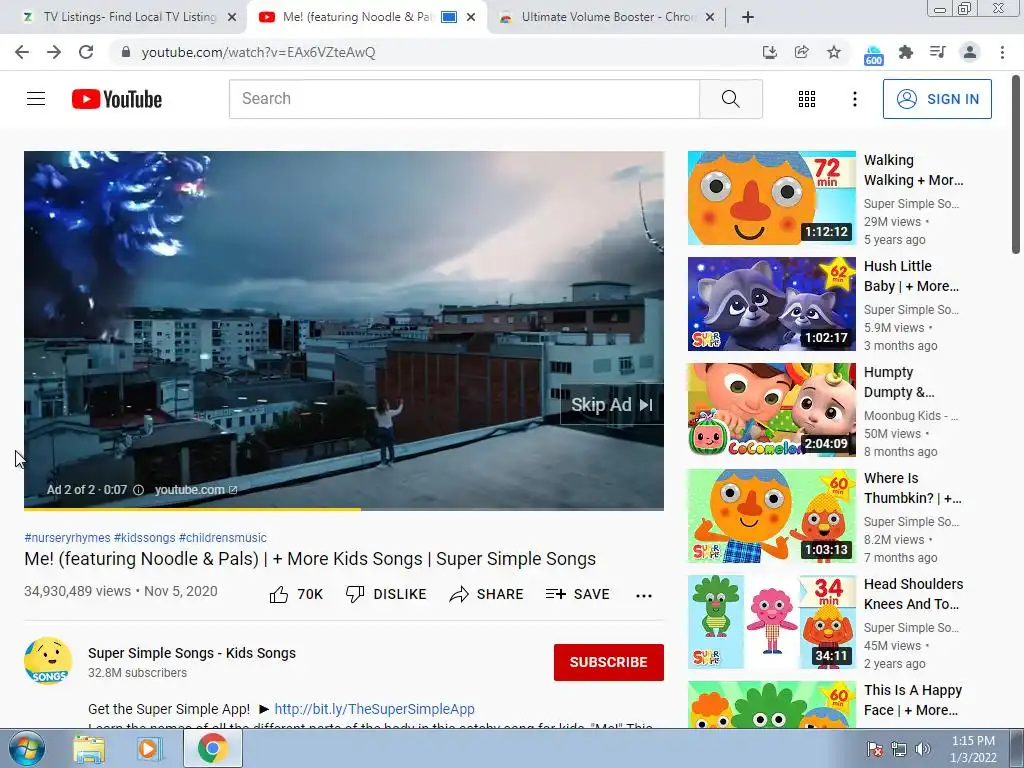Click the address bar URL
Image resolution: width=1024 pixels, height=768 pixels.
[x=259, y=52]
